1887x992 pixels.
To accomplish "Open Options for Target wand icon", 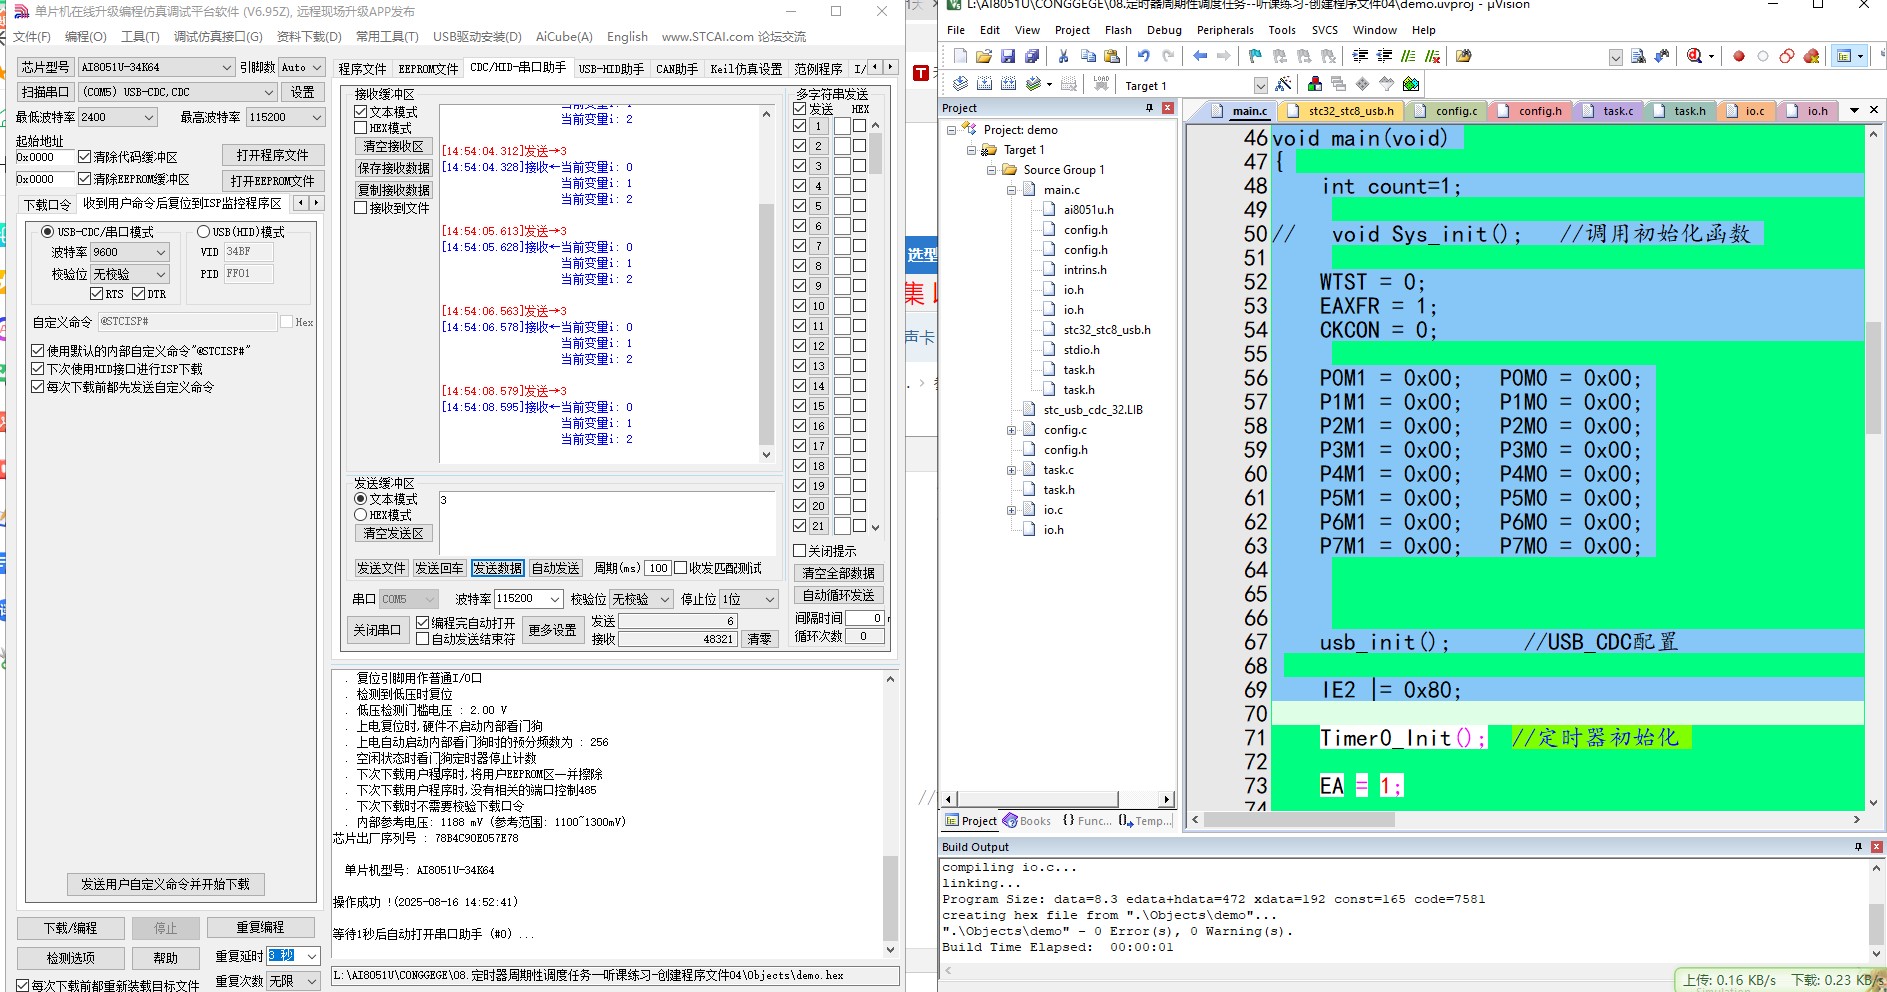I will (1284, 84).
